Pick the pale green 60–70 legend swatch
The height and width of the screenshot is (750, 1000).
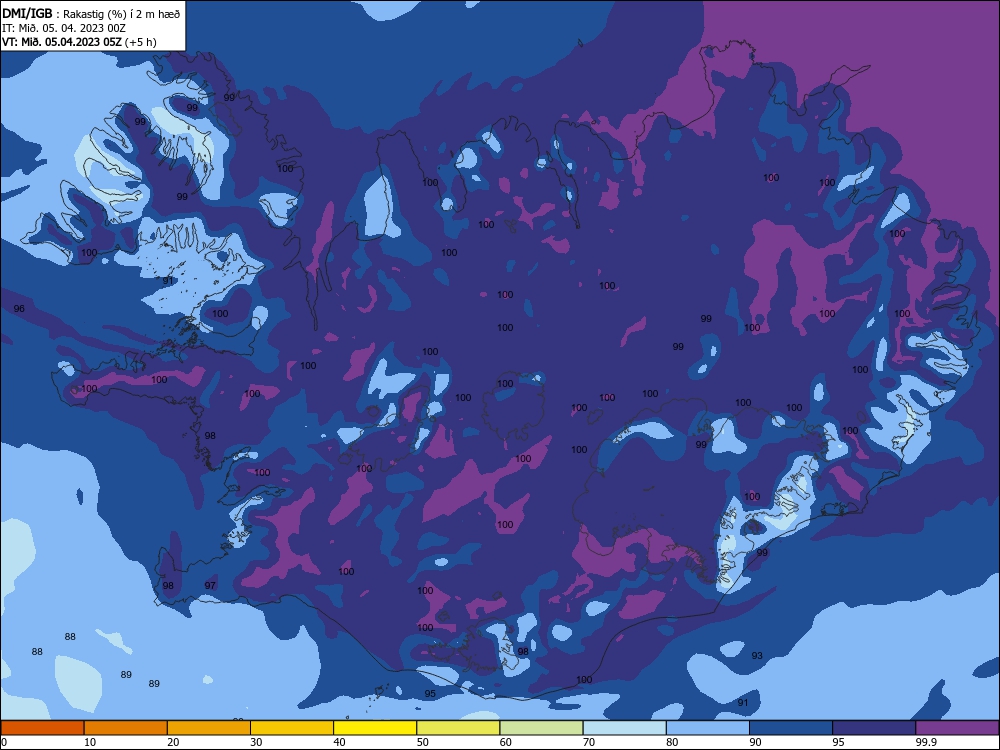click(541, 728)
